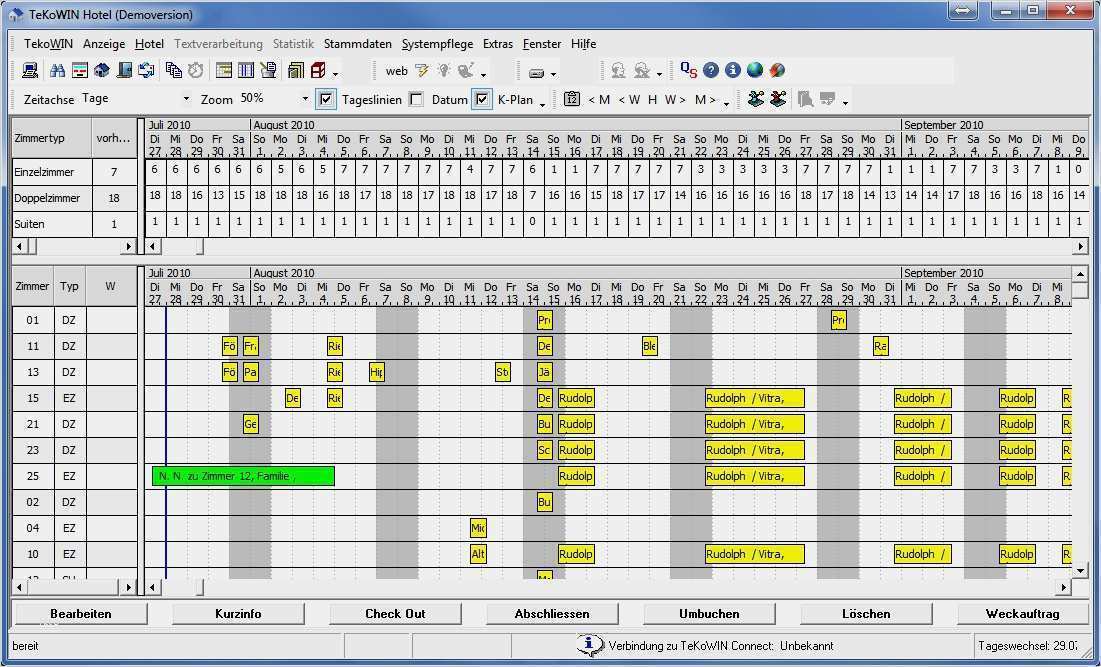Select the house (Hotel) toolbar icon
1101x667 pixels.
click(x=102, y=70)
